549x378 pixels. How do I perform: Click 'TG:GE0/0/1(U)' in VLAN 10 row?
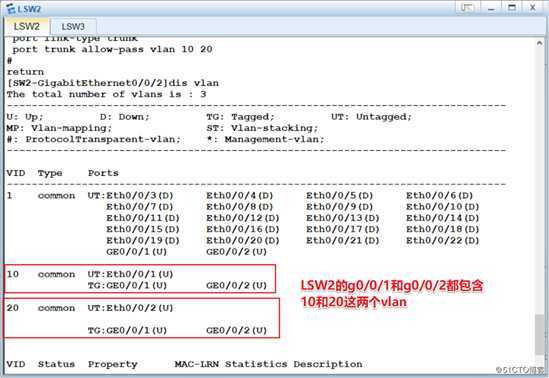coord(127,286)
